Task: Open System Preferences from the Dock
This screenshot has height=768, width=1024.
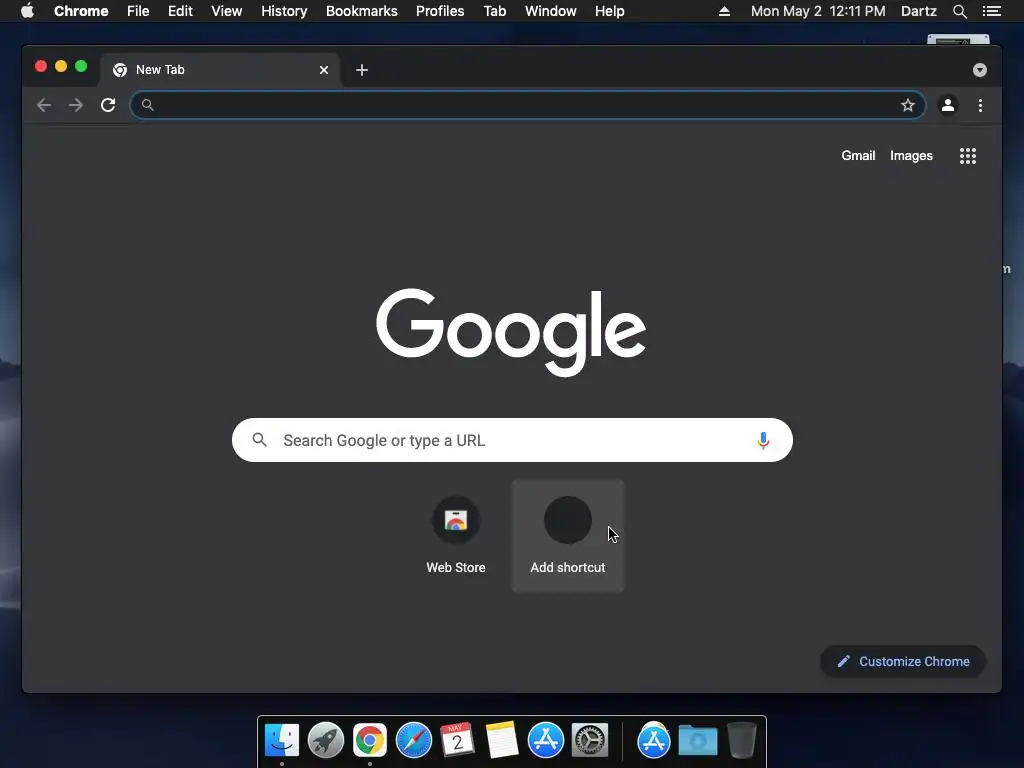Action: tap(590, 740)
